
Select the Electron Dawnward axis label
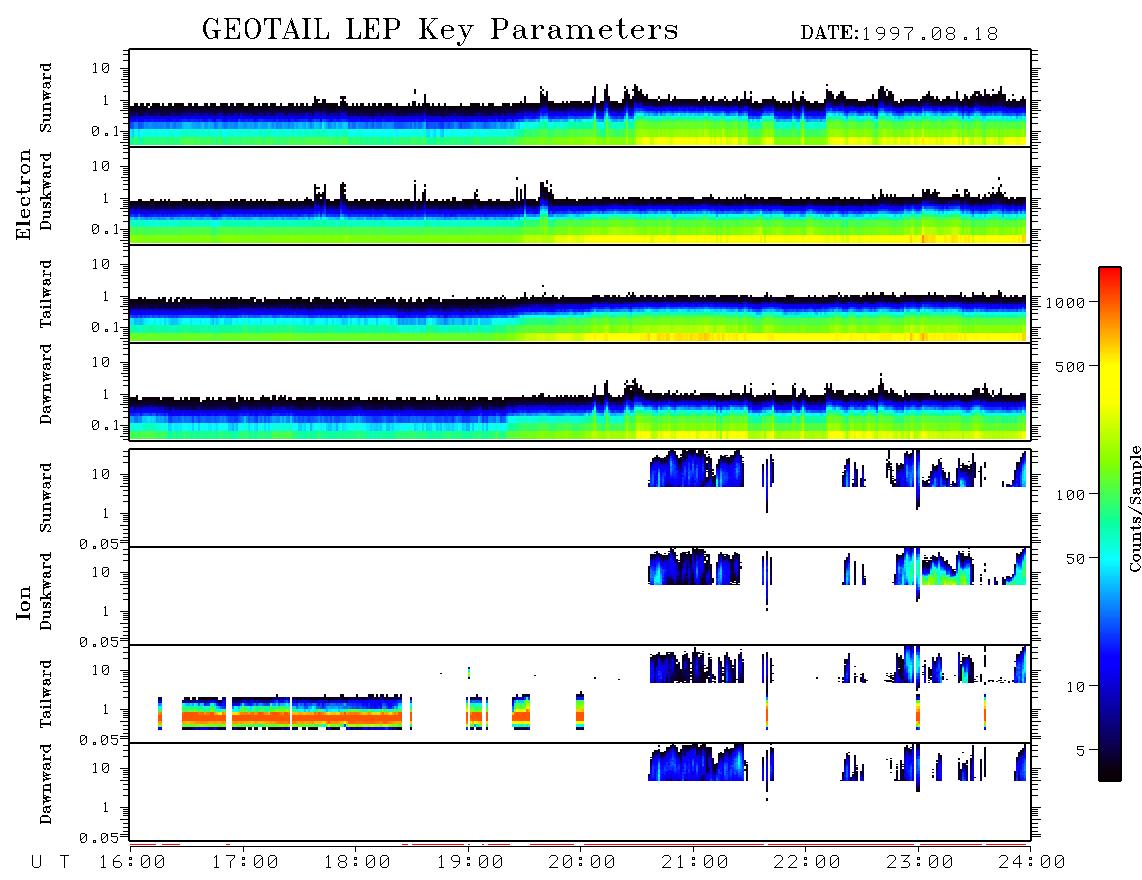point(46,384)
